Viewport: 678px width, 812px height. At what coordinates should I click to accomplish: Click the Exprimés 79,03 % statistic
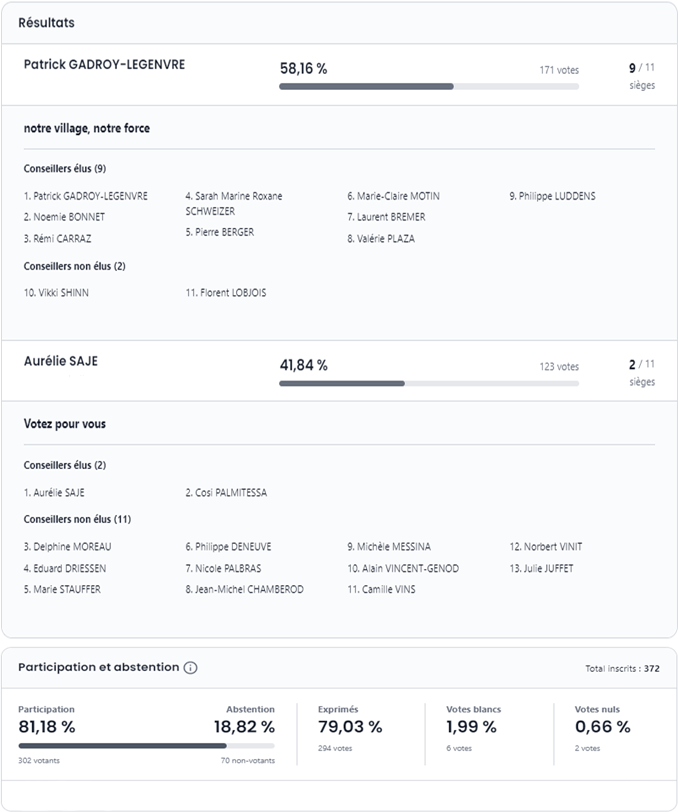pyautogui.click(x=350, y=727)
